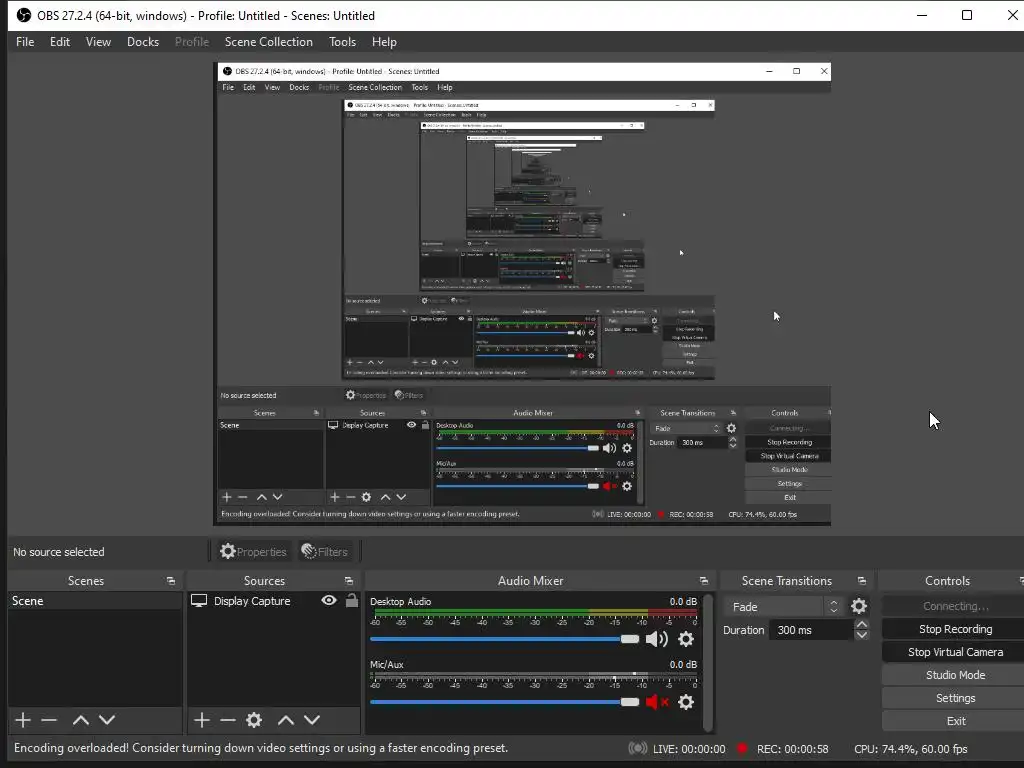Click the 'Encoding overloaded!' status message
Image resolution: width=1024 pixels, height=768 pixels.
[261, 748]
